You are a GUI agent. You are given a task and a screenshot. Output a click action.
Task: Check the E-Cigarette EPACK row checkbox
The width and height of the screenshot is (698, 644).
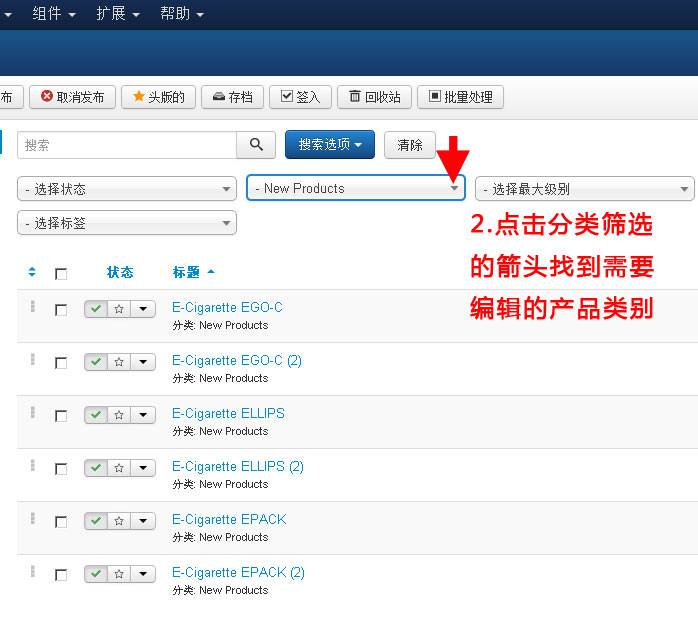tap(61, 522)
